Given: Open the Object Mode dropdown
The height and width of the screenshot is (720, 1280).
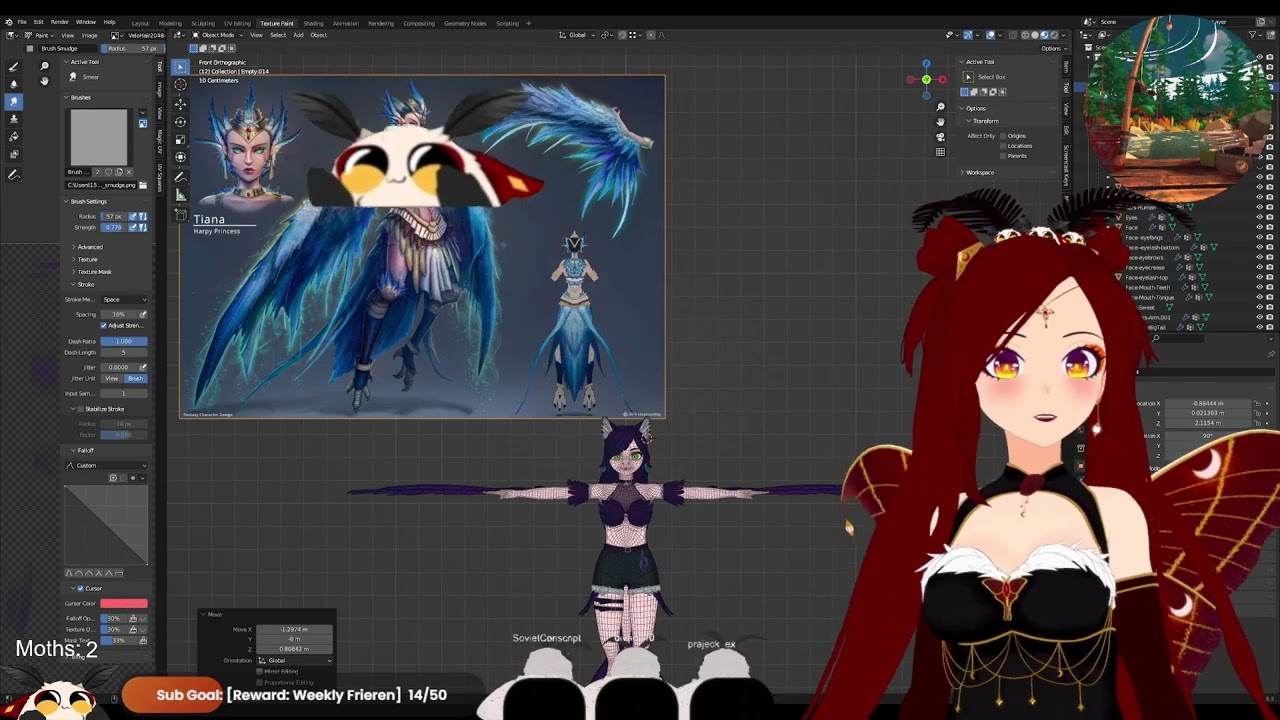Looking at the screenshot, I should [x=218, y=35].
